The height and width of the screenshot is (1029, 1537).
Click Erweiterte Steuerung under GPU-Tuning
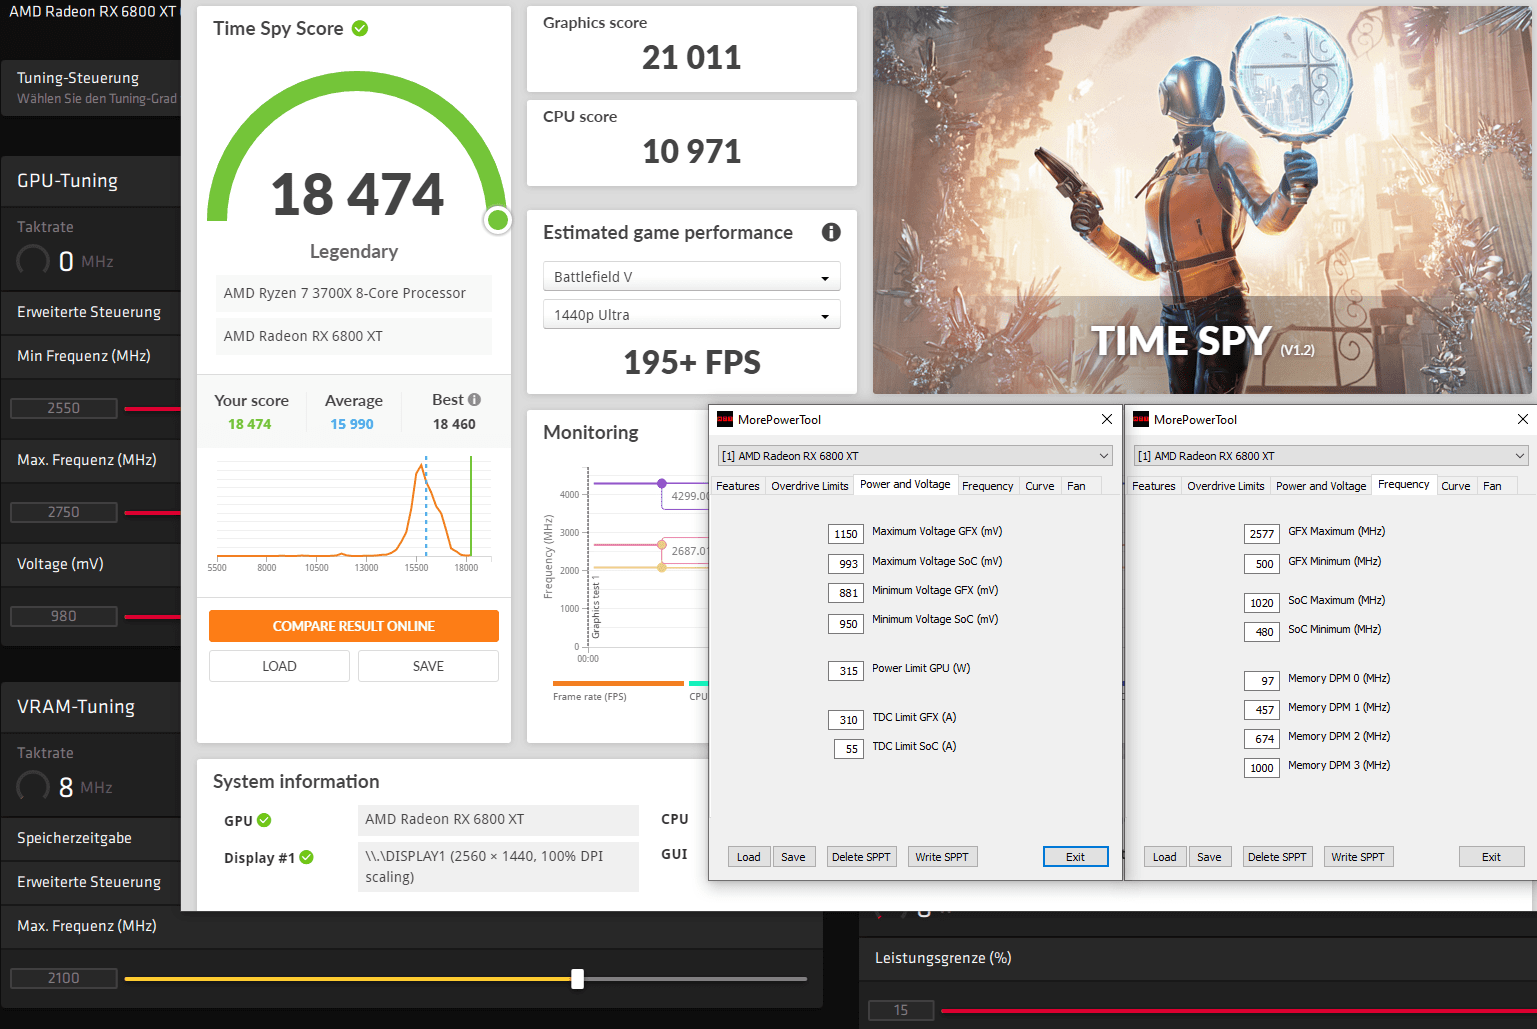point(91,312)
